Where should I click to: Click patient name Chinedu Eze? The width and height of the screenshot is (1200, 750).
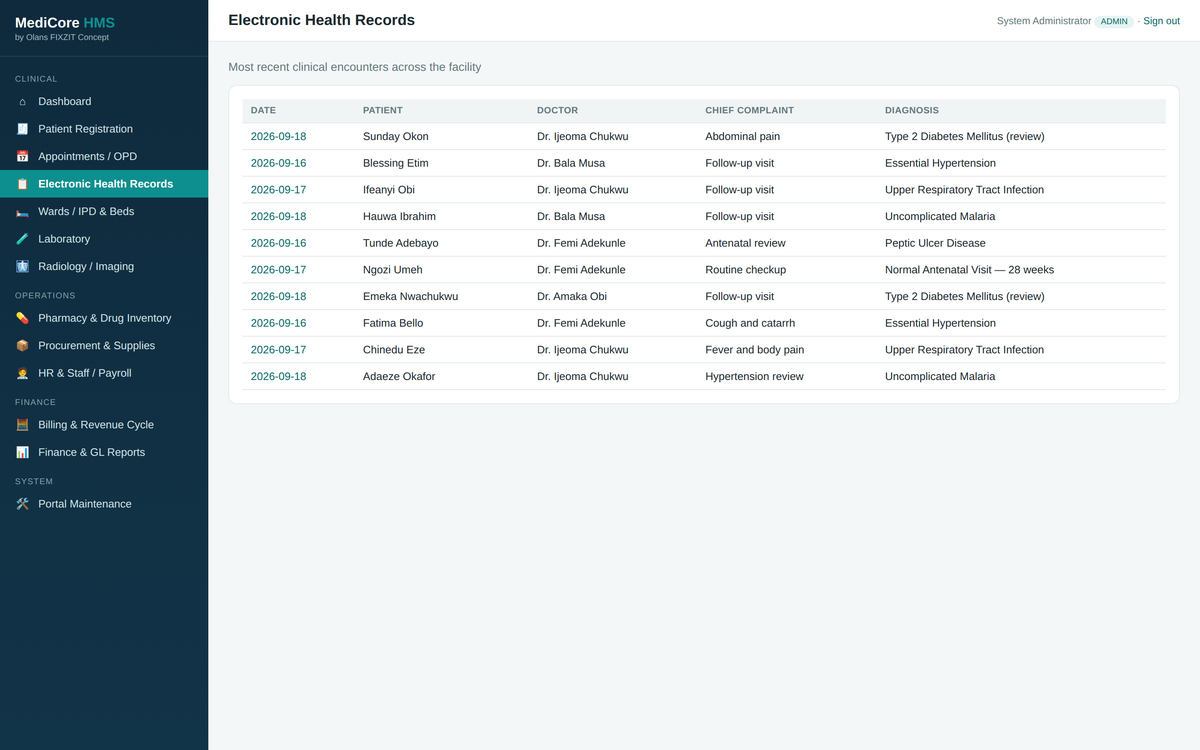point(394,350)
